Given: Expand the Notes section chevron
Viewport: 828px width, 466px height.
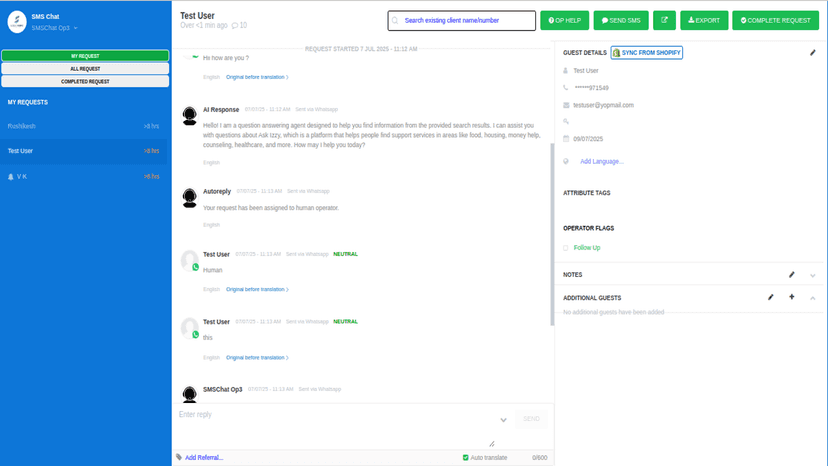Looking at the screenshot, I should pos(813,275).
